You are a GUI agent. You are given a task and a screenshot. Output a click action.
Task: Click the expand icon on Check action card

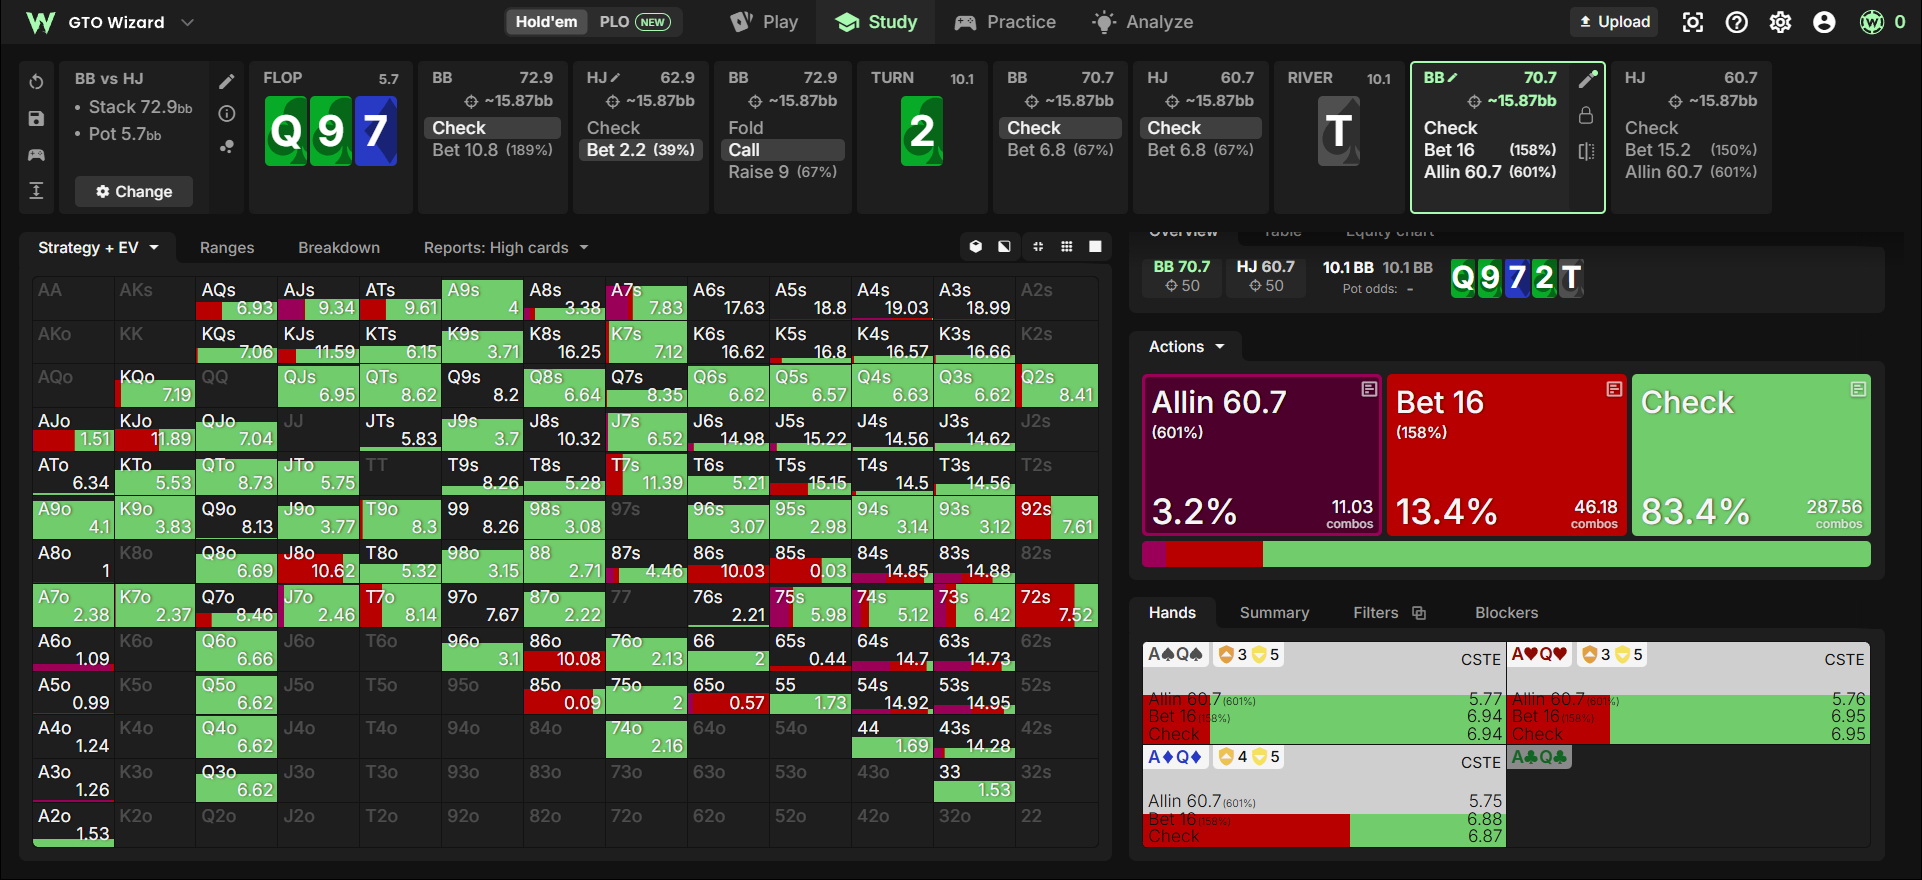tap(1858, 389)
